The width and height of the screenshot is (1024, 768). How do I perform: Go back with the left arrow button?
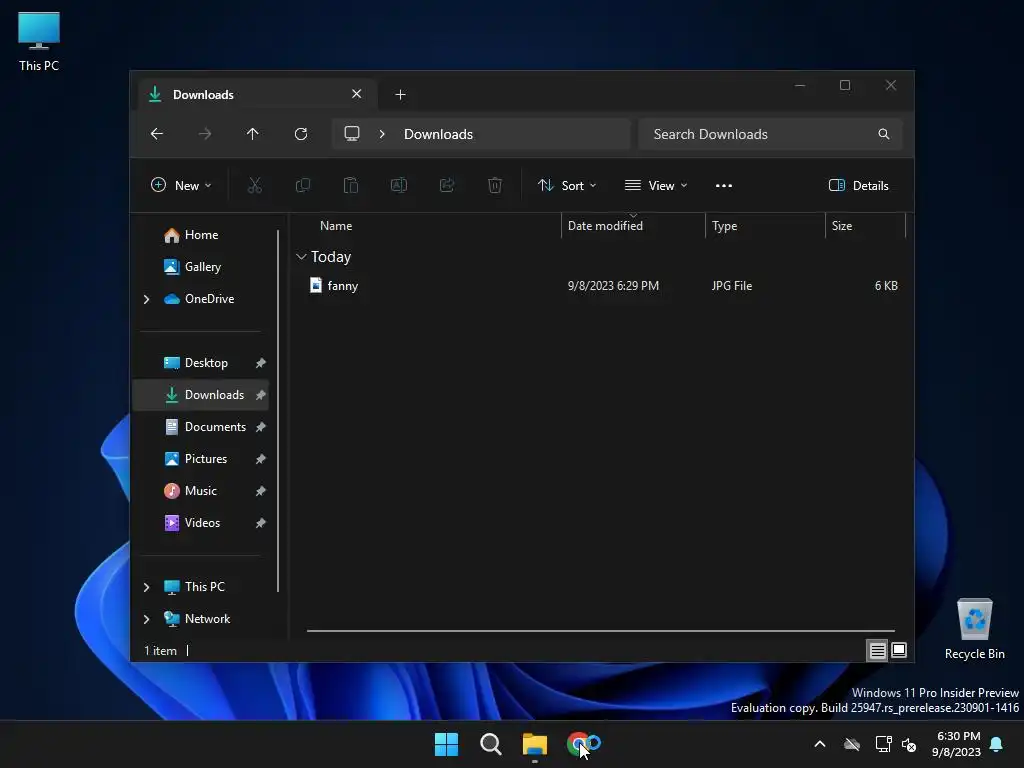click(x=157, y=134)
